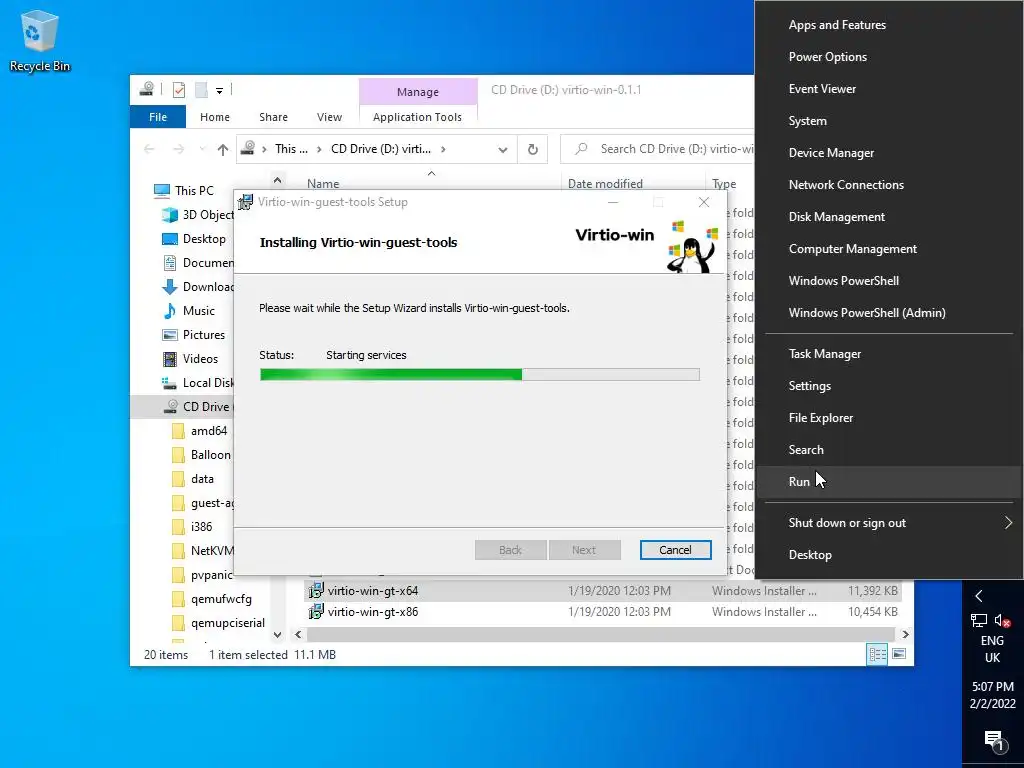Click the horizontal scrollbar's left arrow
This screenshot has height=768, width=1024.
coord(298,634)
